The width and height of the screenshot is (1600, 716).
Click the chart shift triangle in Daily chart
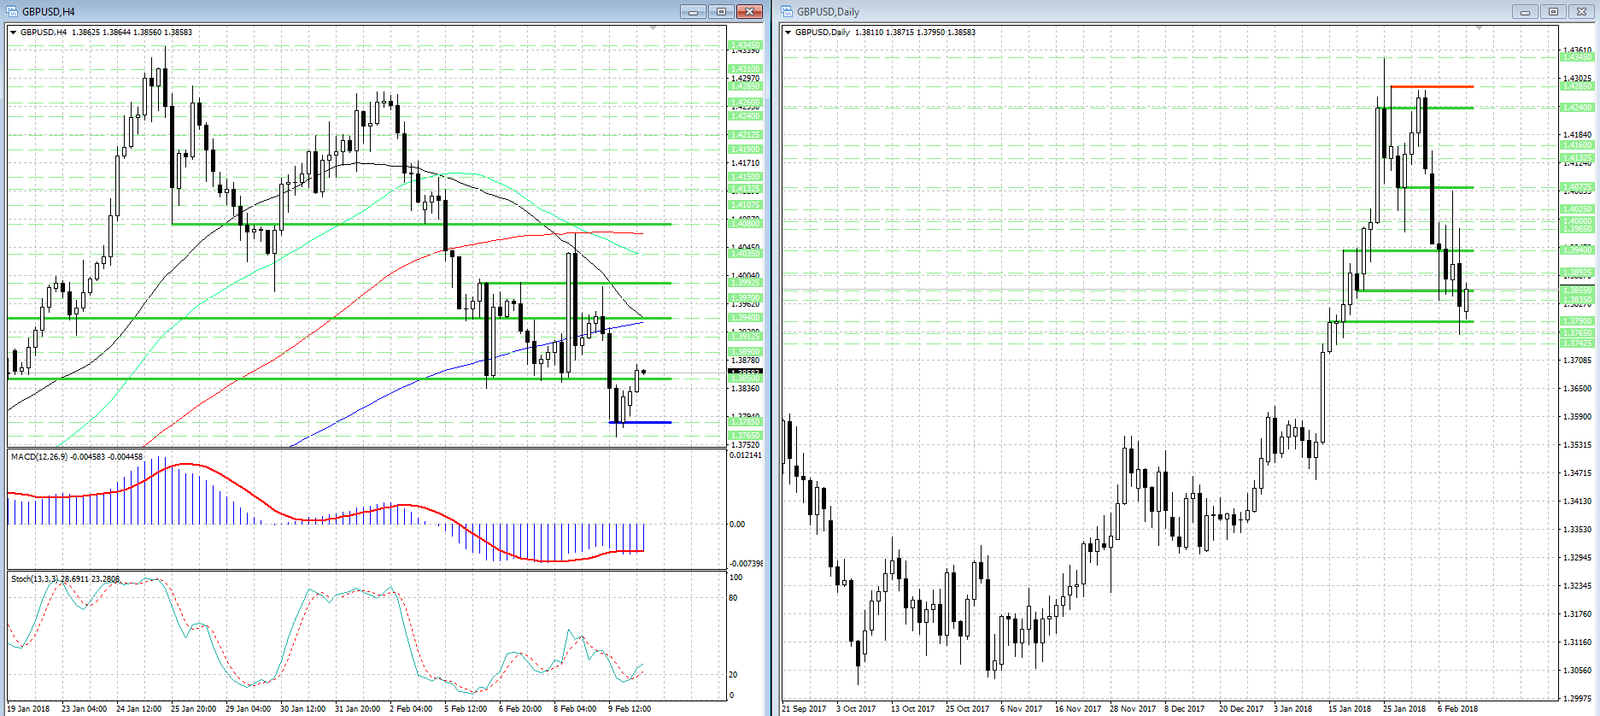[x=1479, y=28]
